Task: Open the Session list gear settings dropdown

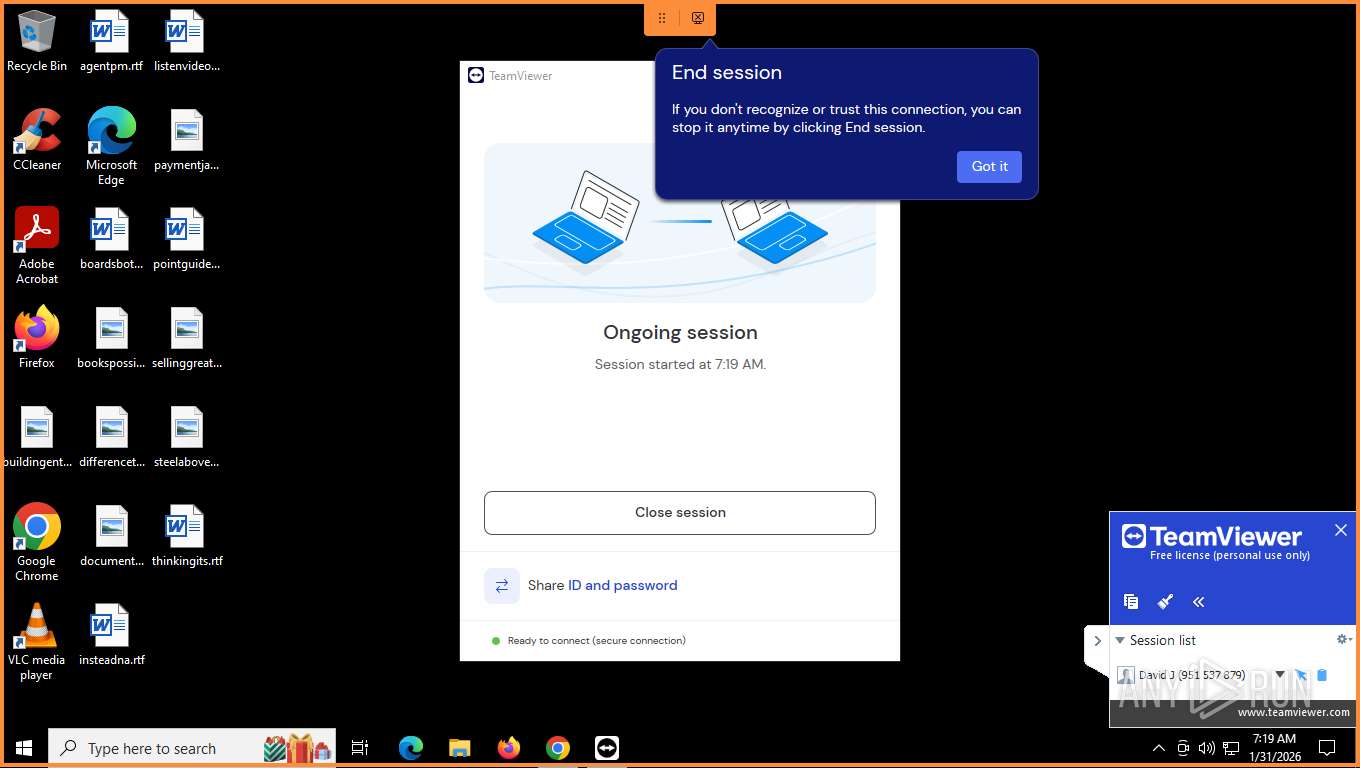Action: click(x=1344, y=640)
